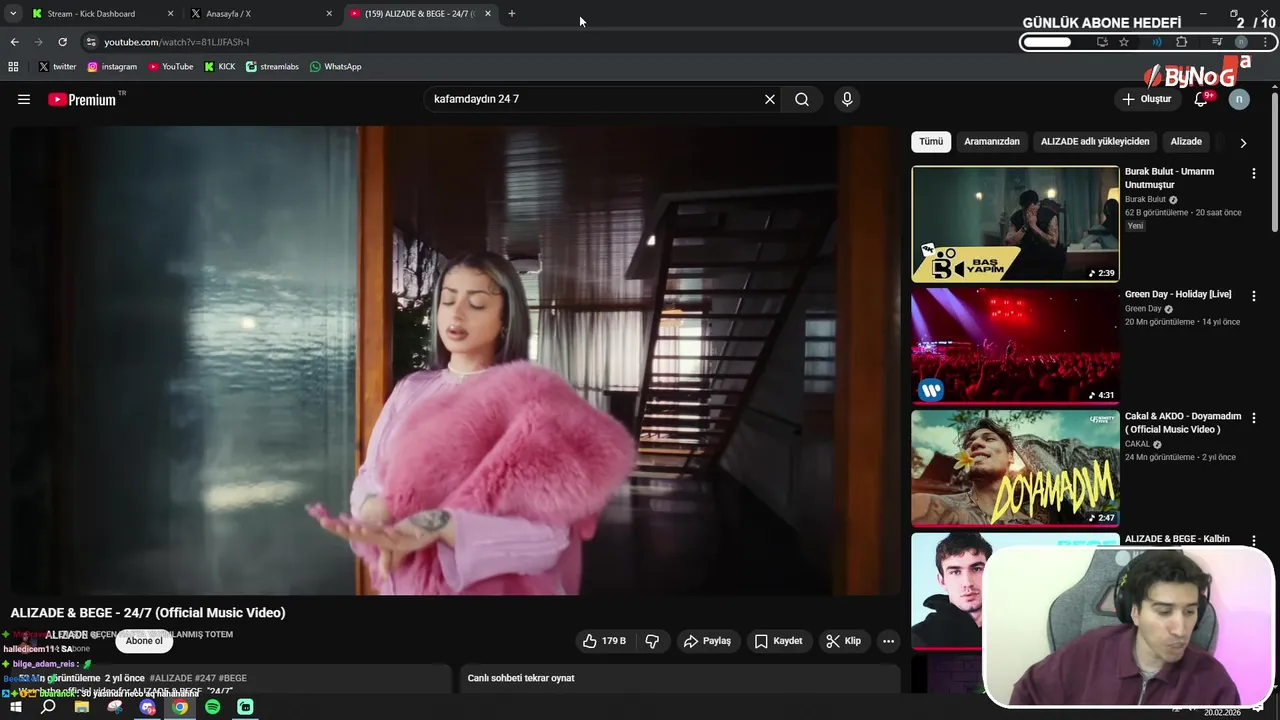Open the Windows Start menu
The width and height of the screenshot is (1280, 720).
16,707
